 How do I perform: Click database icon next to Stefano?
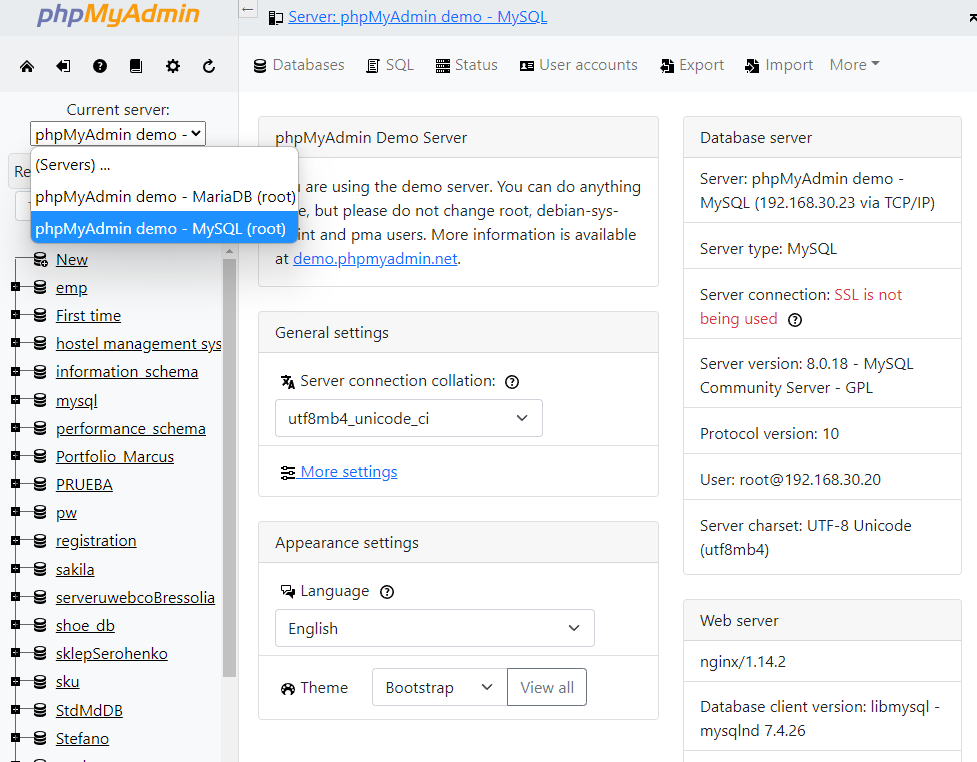pyautogui.click(x=40, y=738)
